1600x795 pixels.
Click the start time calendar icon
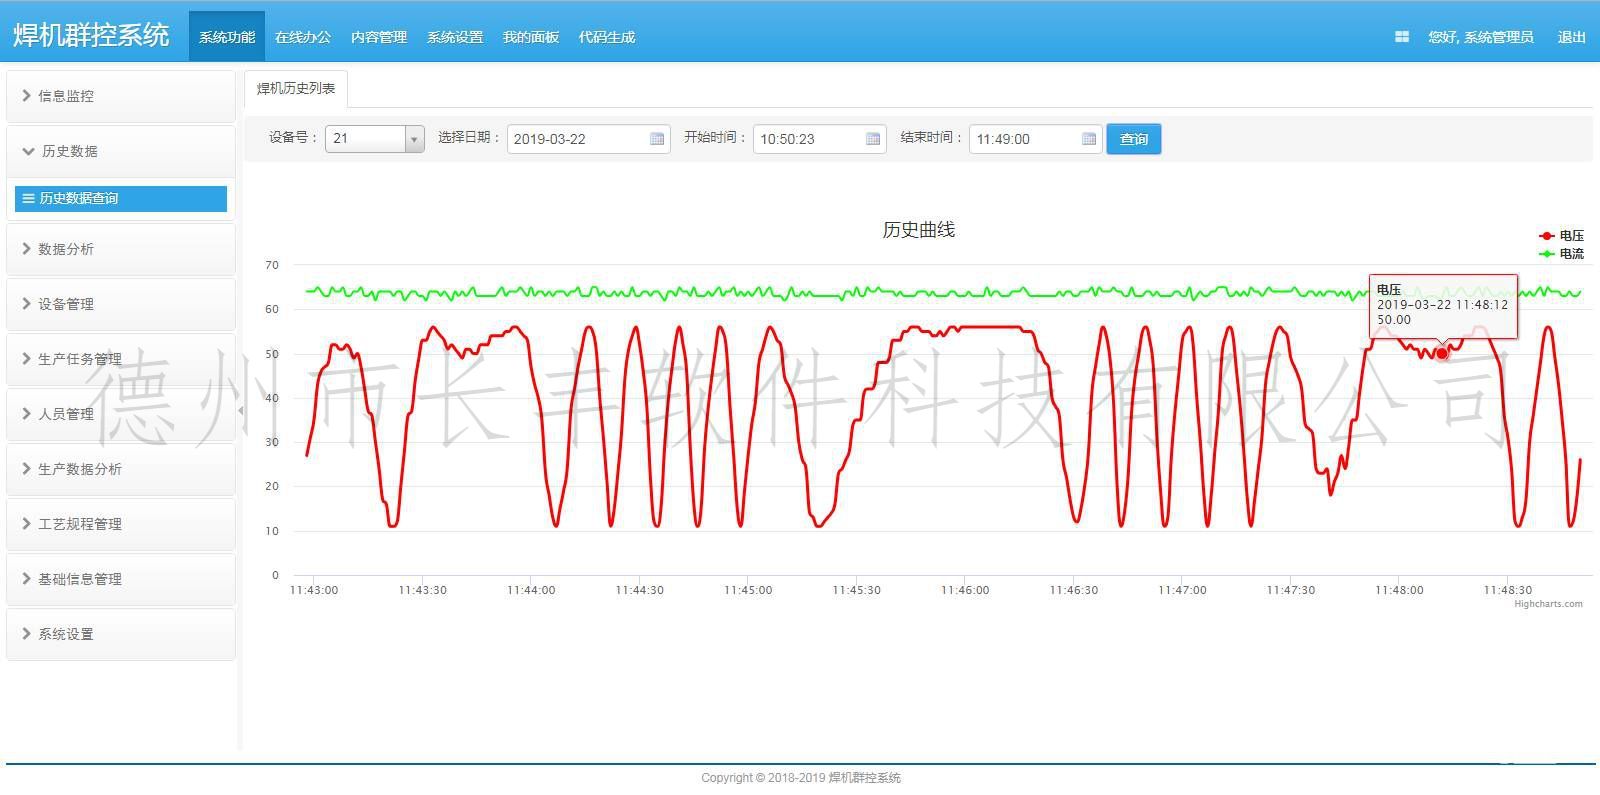click(x=873, y=139)
